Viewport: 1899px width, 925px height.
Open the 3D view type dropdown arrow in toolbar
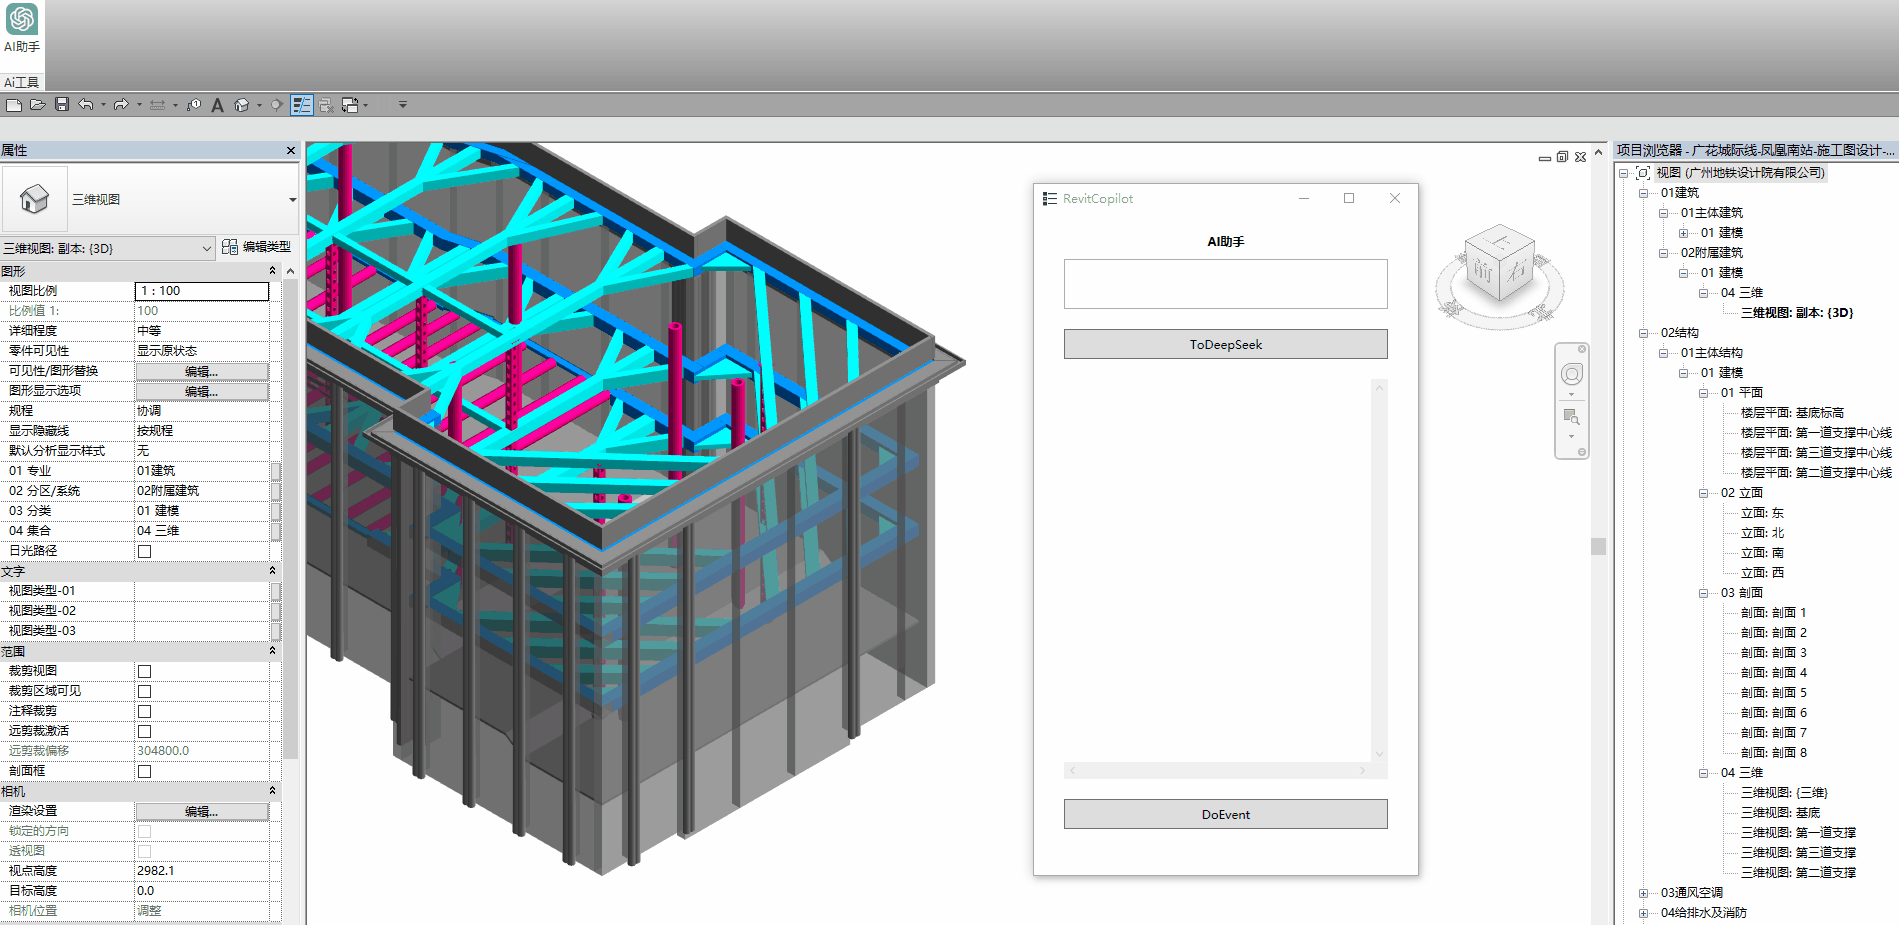point(259,105)
